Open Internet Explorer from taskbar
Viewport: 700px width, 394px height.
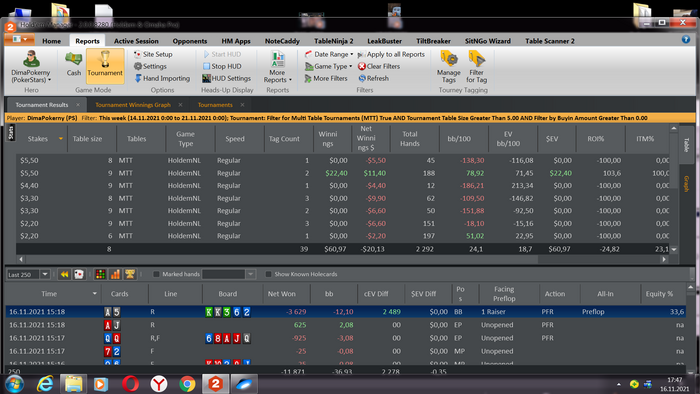pyautogui.click(x=45, y=384)
